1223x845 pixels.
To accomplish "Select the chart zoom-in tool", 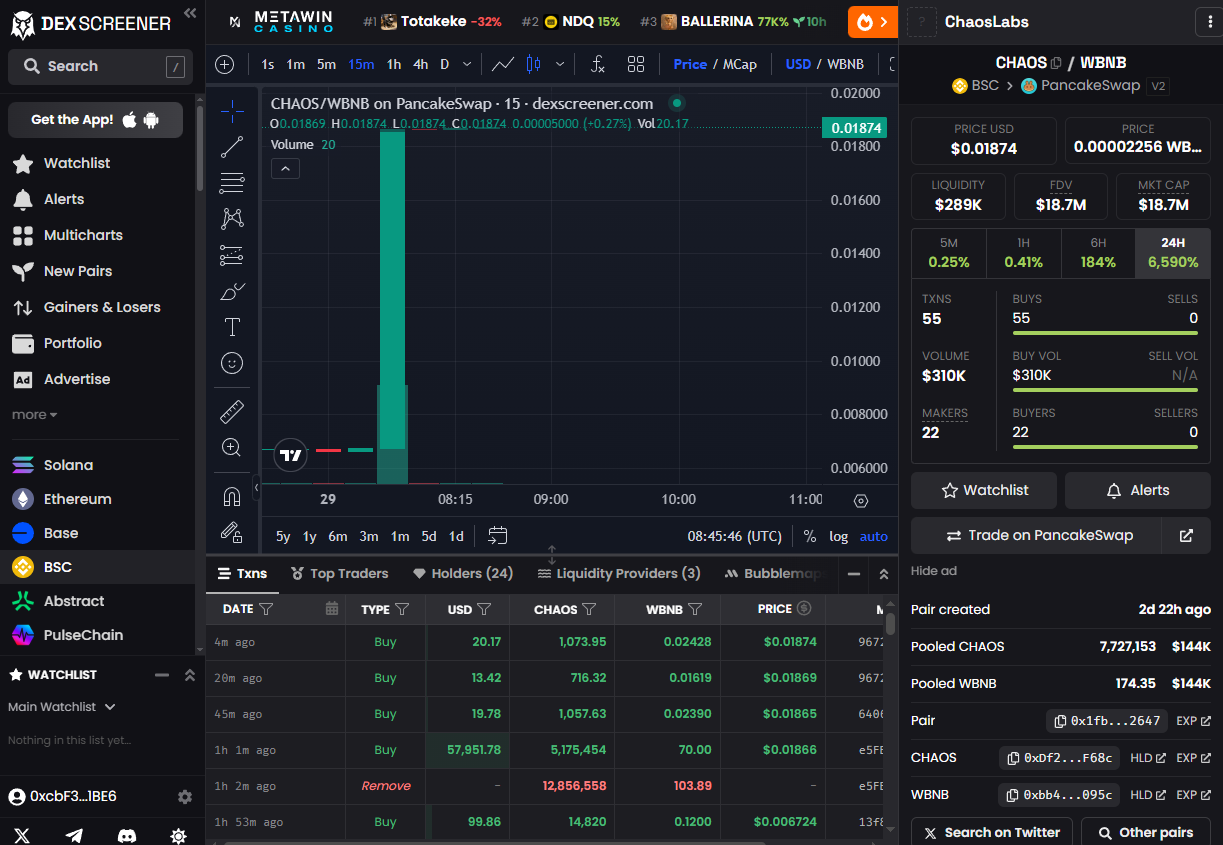I will [232, 447].
